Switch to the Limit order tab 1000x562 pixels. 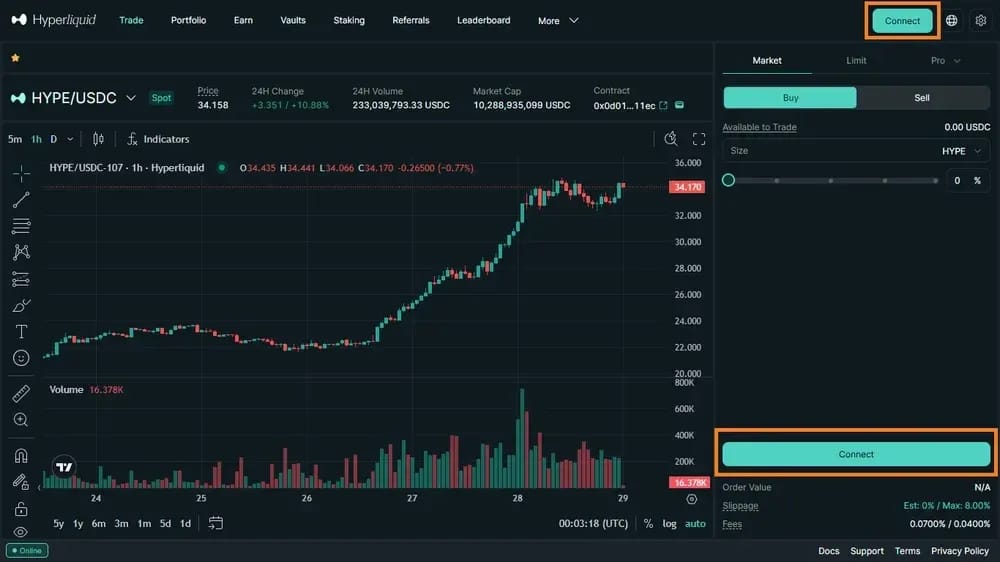(x=856, y=61)
